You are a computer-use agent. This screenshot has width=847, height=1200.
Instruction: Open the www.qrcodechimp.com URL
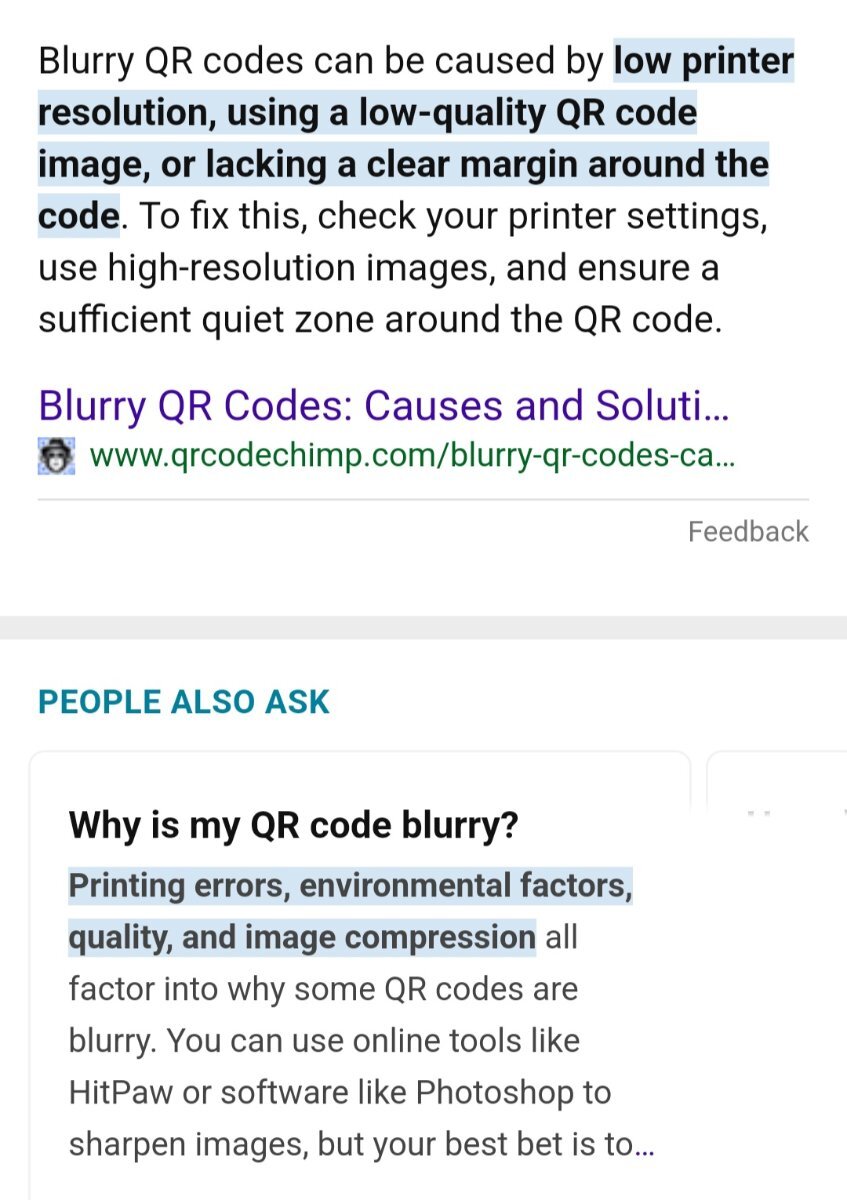[413, 457]
